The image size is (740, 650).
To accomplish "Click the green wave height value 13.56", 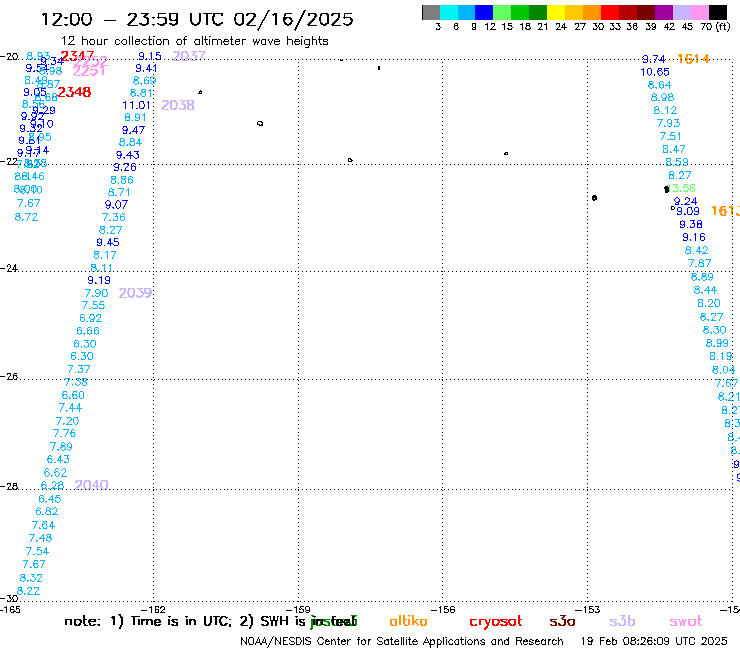I will click(681, 188).
